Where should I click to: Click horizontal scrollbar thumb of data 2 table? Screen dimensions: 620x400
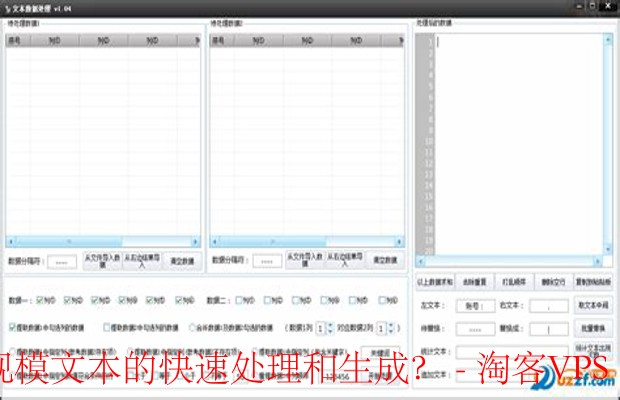[x=273, y=241]
